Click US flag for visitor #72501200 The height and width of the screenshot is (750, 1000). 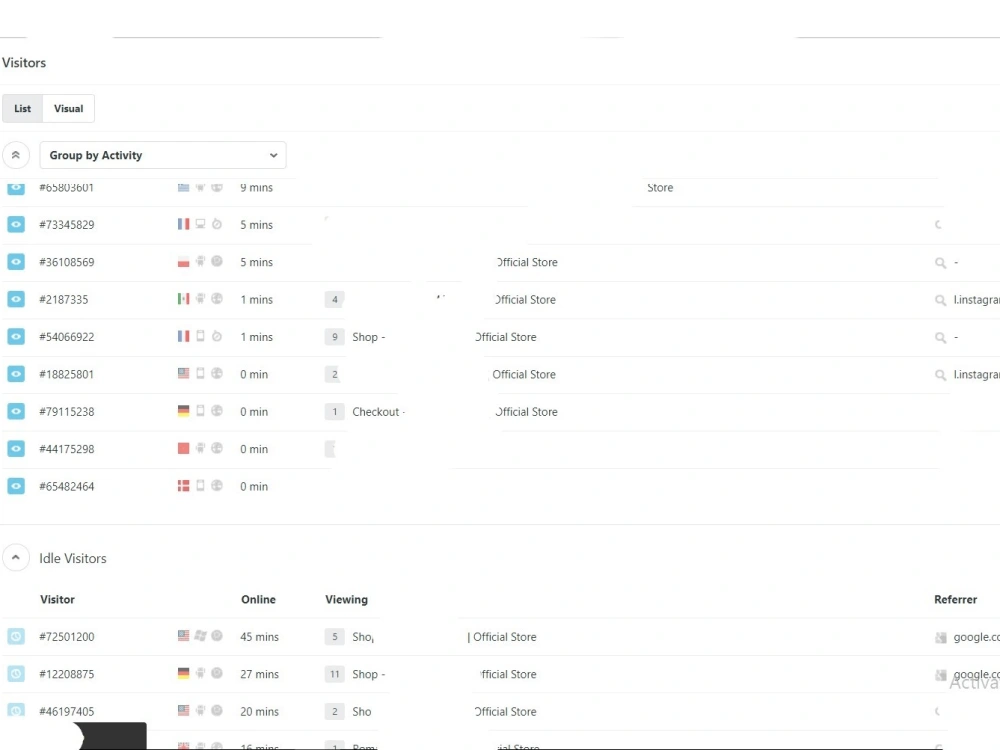(x=184, y=636)
